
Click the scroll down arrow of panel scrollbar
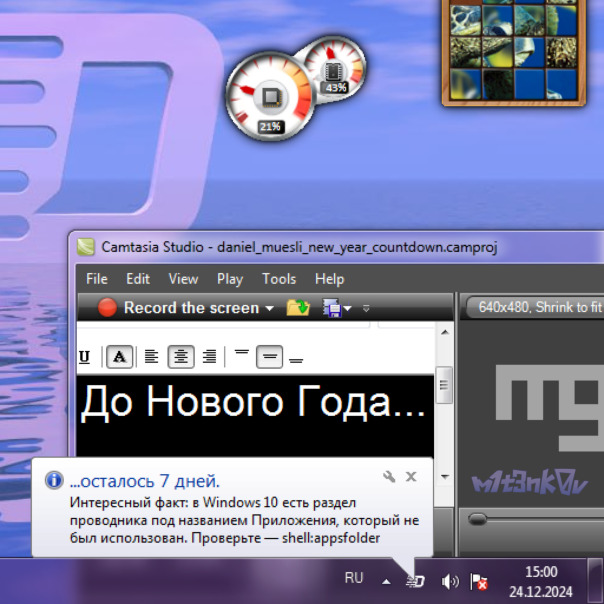point(445,477)
